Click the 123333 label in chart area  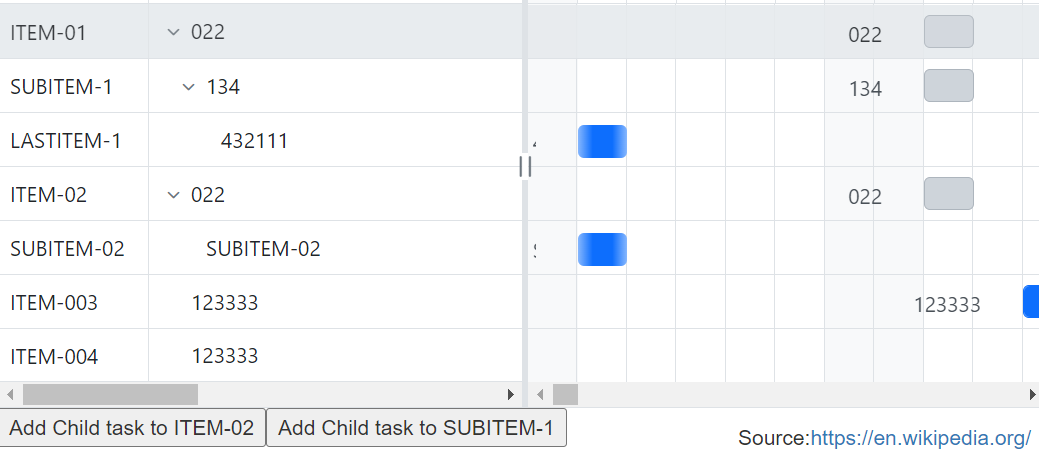tap(946, 305)
